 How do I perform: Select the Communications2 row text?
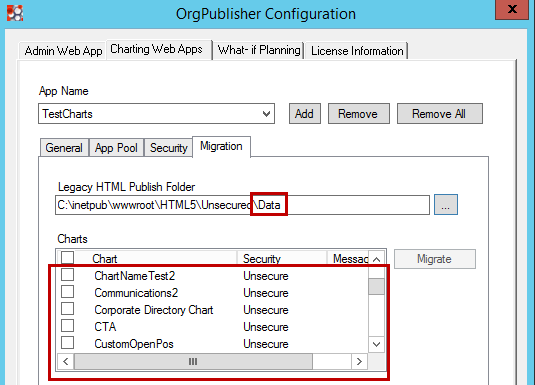(x=136, y=293)
